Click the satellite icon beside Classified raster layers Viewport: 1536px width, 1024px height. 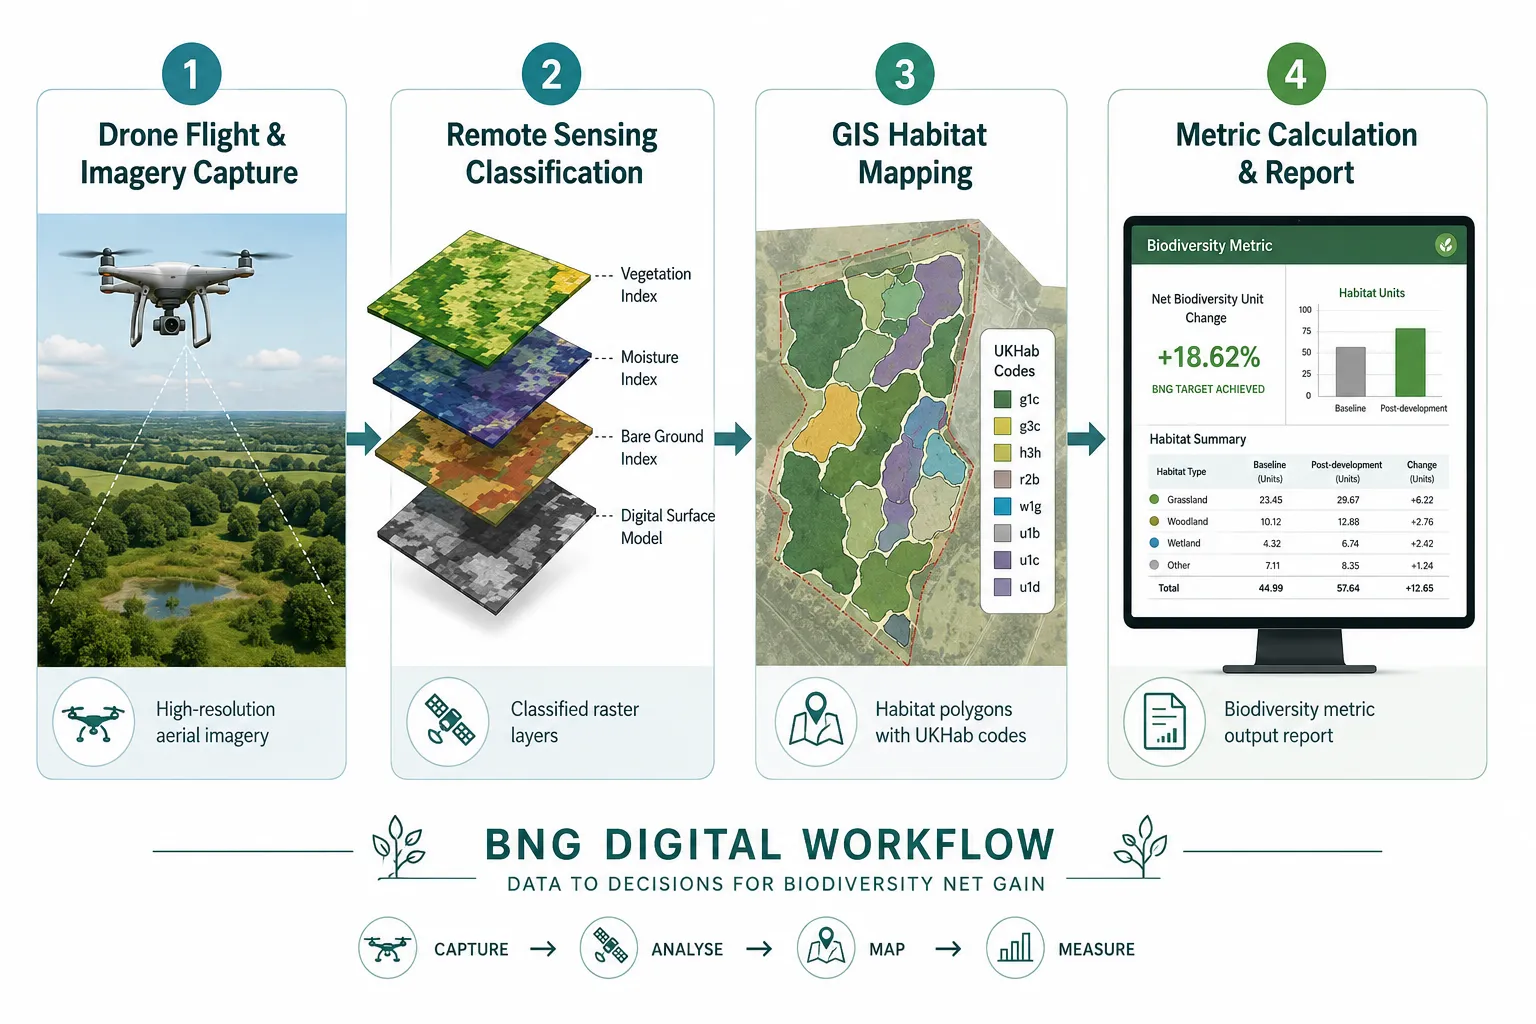point(448,722)
